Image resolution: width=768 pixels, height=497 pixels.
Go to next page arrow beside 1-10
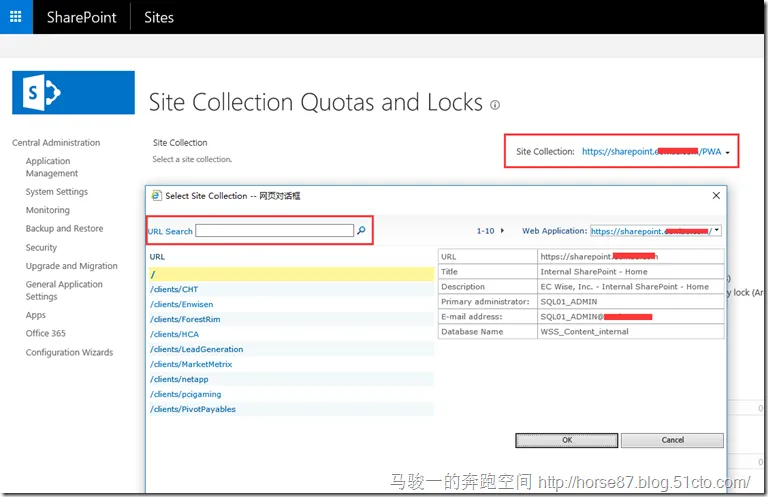[x=502, y=231]
